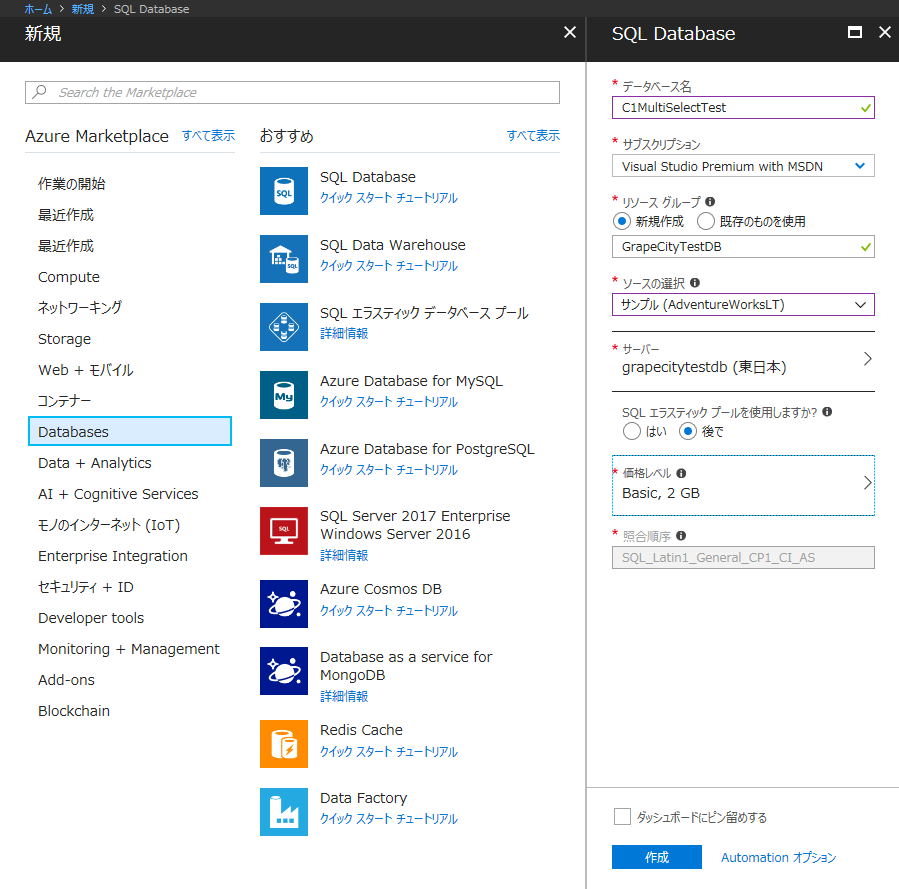Close the SQL Database blade
899x889 pixels.
pos(885,33)
